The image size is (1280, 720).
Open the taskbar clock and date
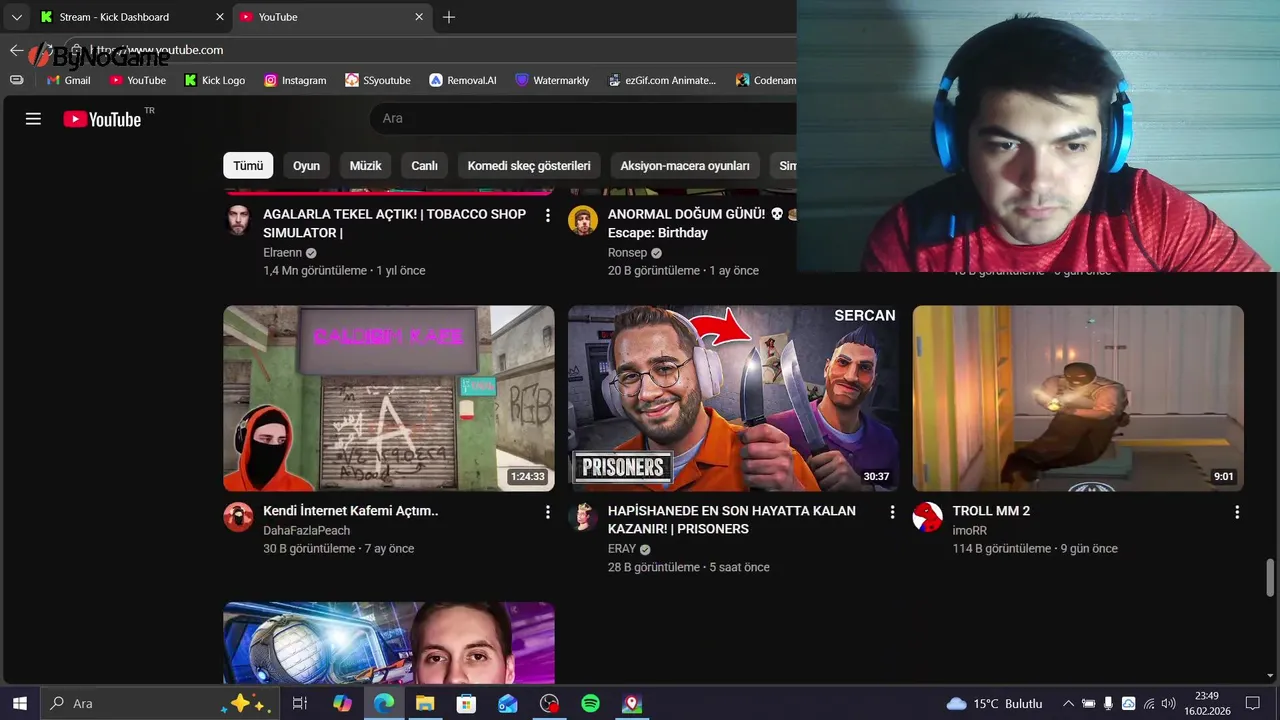click(x=1206, y=703)
